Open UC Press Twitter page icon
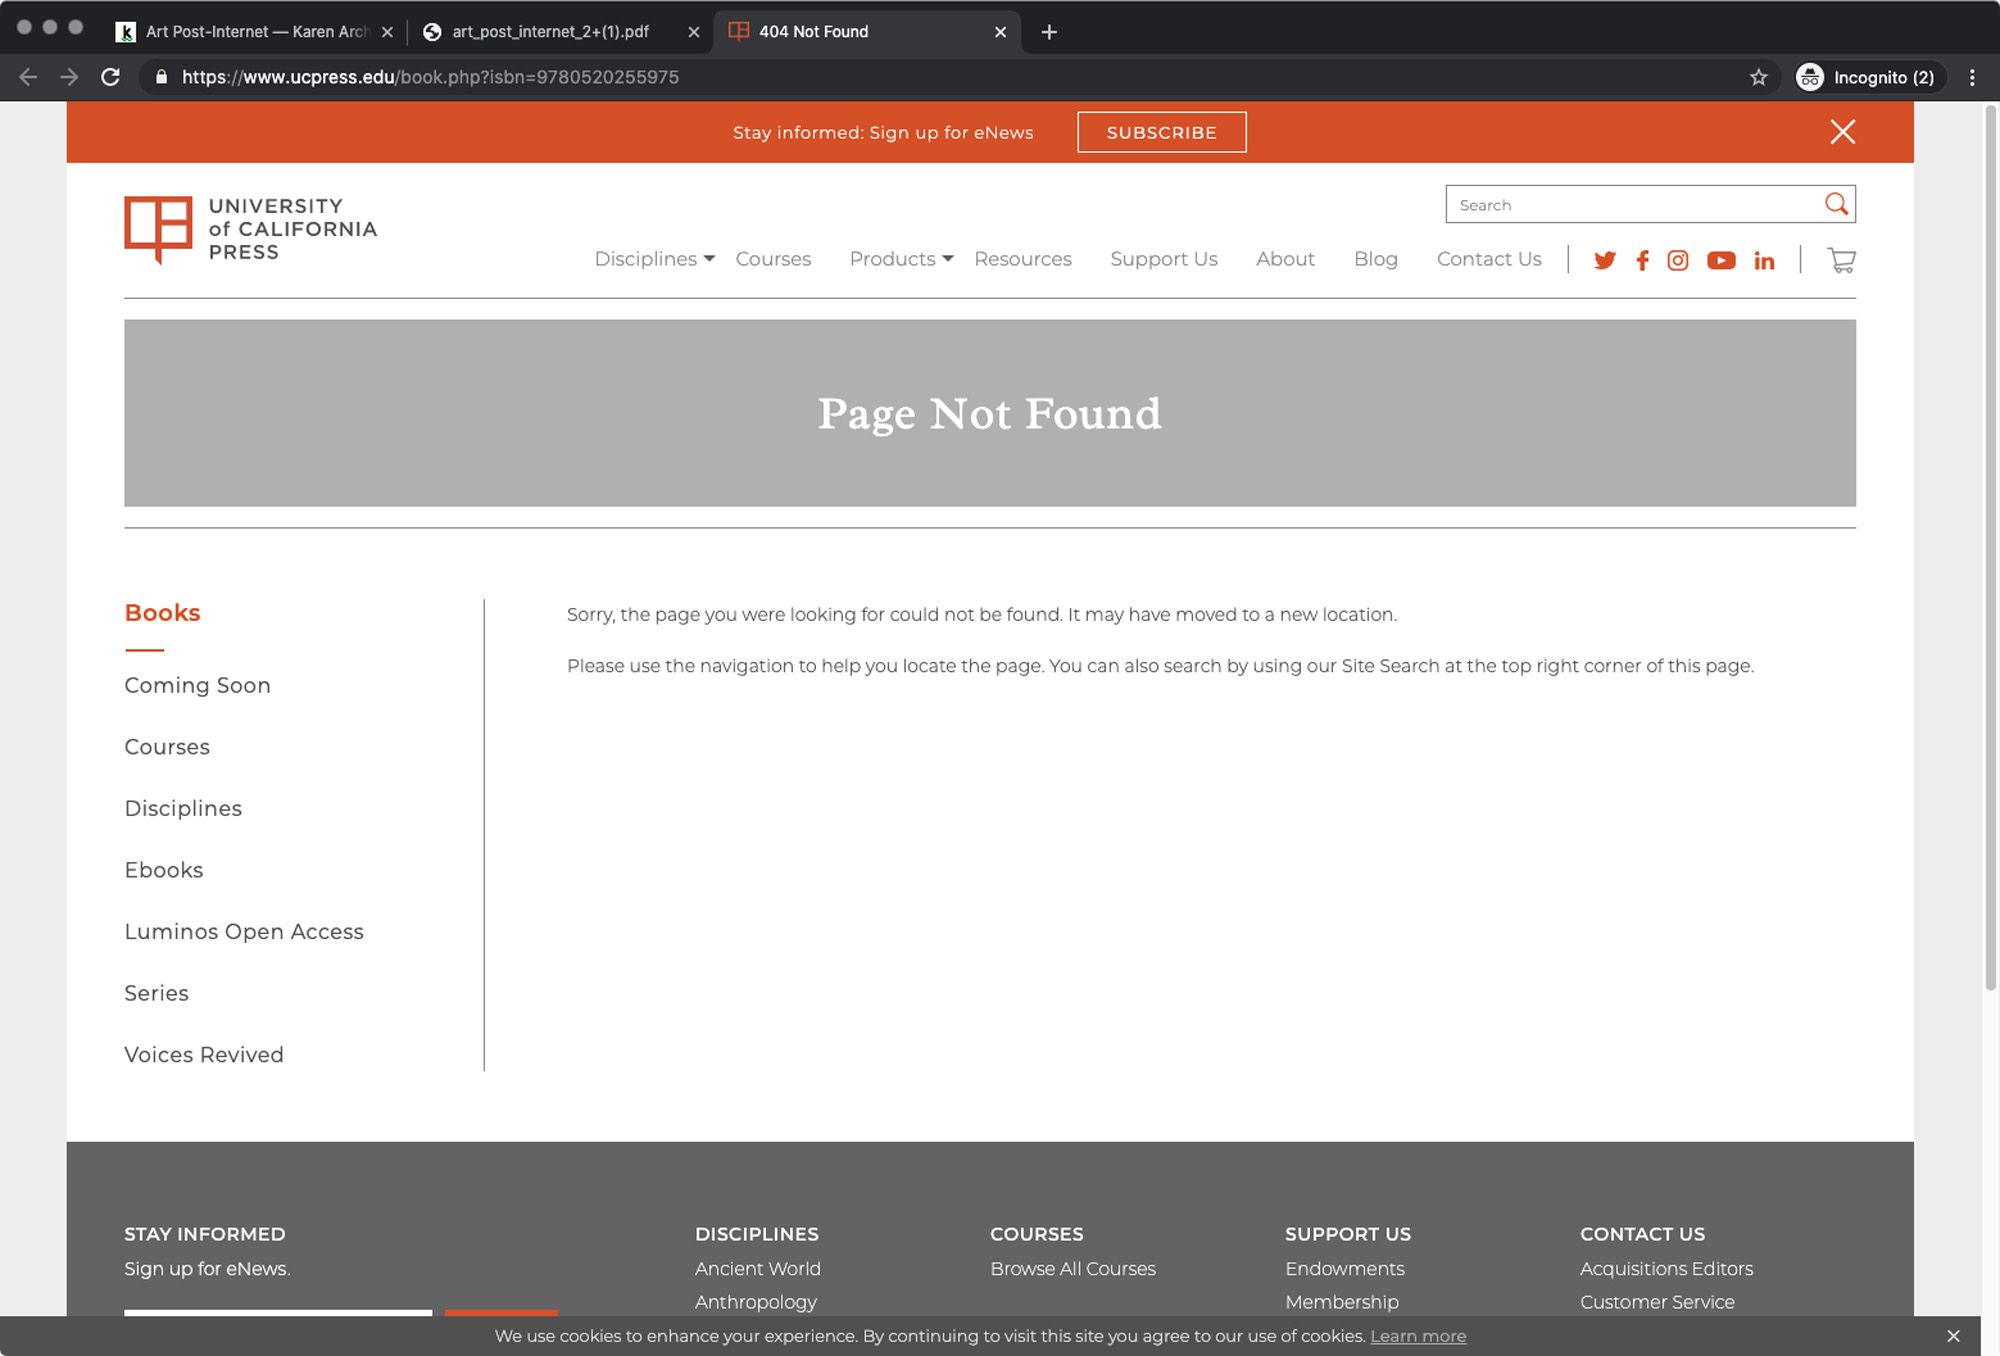 pos(1604,261)
